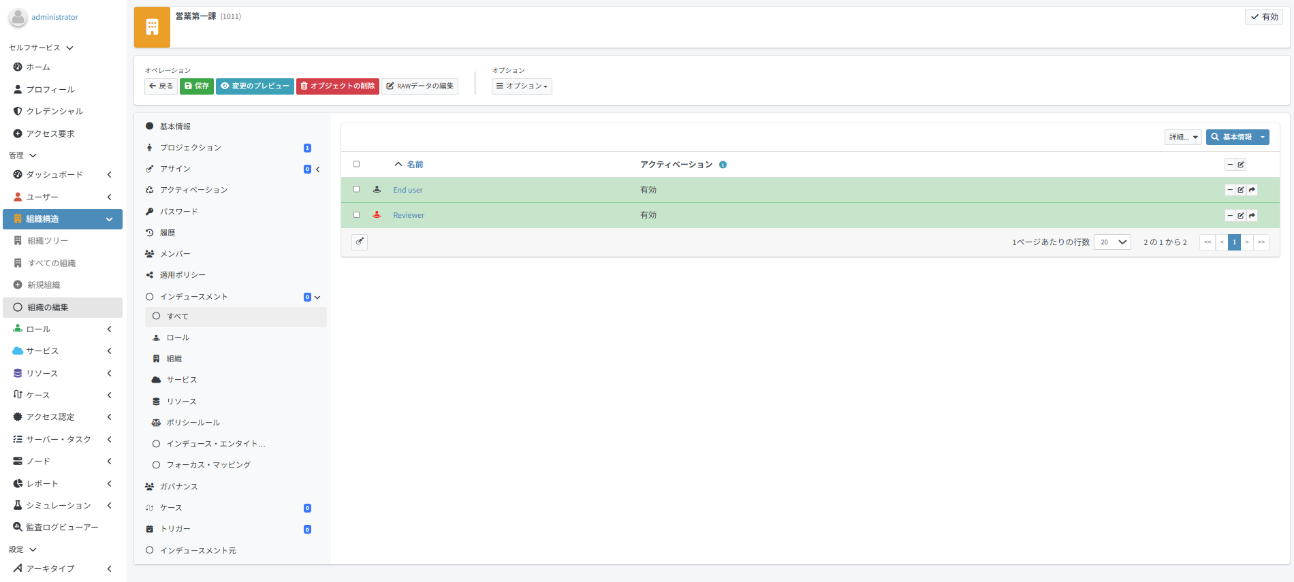Collapse the セルフサービス section header

tap(41, 47)
